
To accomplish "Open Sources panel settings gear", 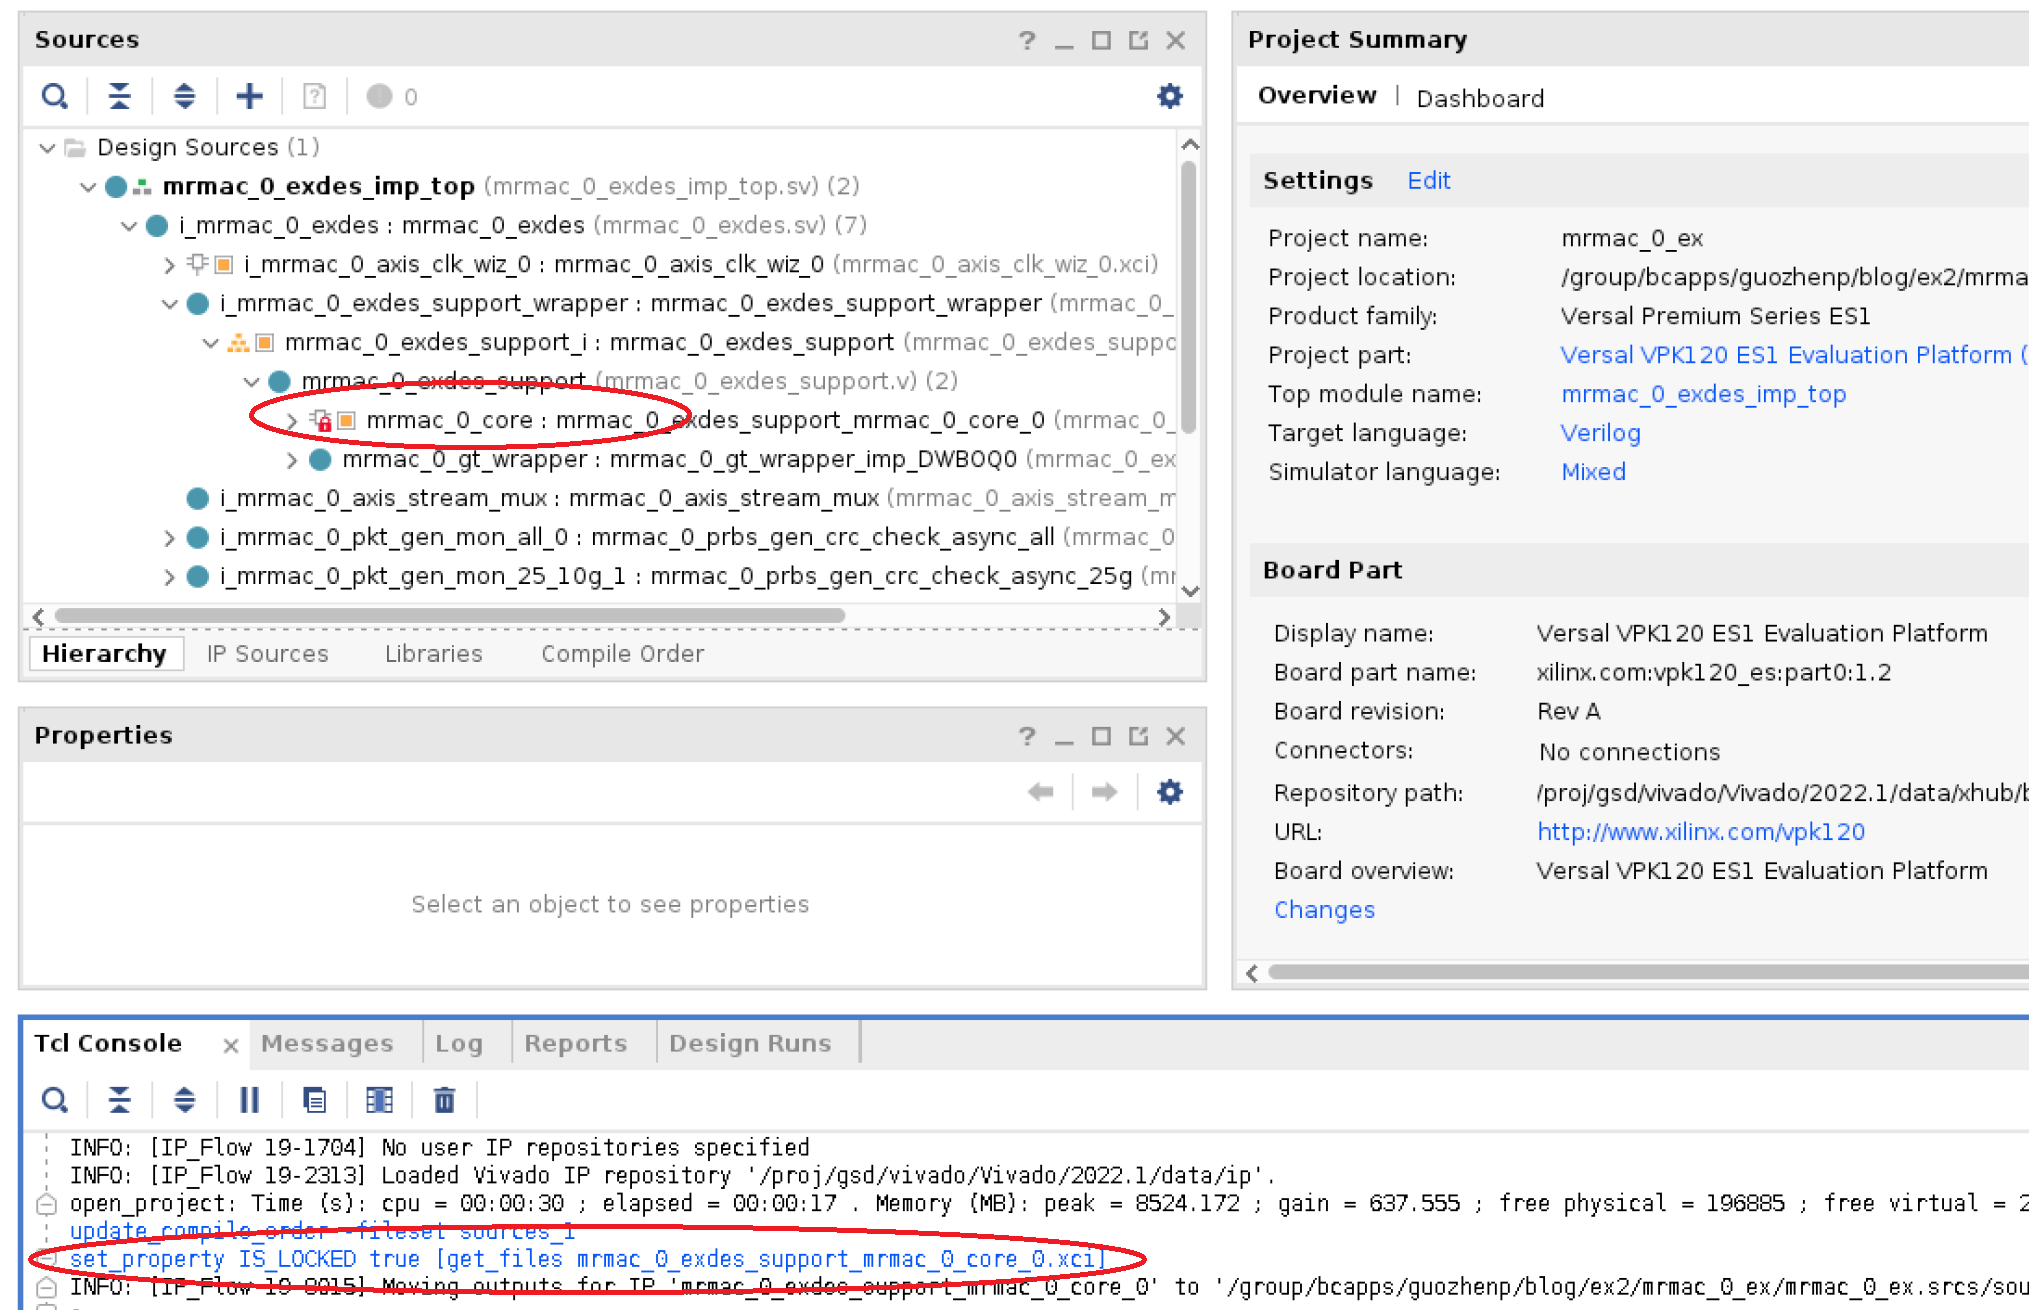I will pos(1169,97).
